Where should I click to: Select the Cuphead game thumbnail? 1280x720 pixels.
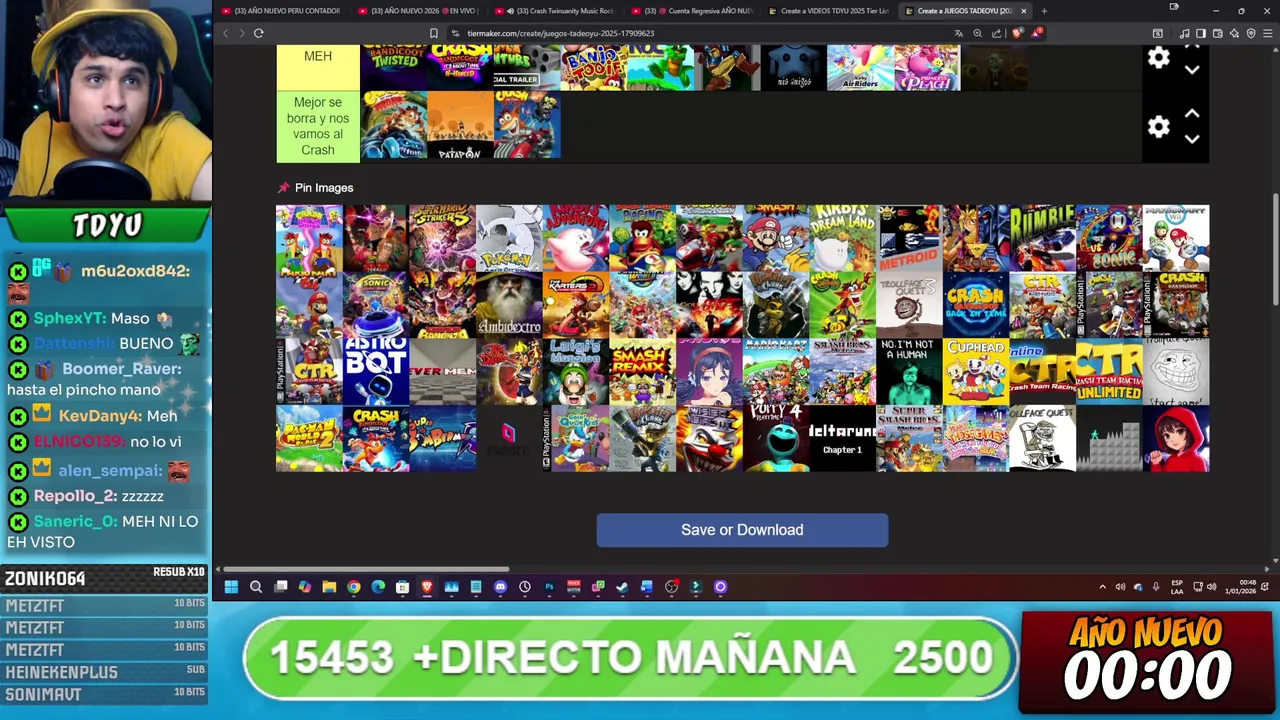(x=976, y=372)
